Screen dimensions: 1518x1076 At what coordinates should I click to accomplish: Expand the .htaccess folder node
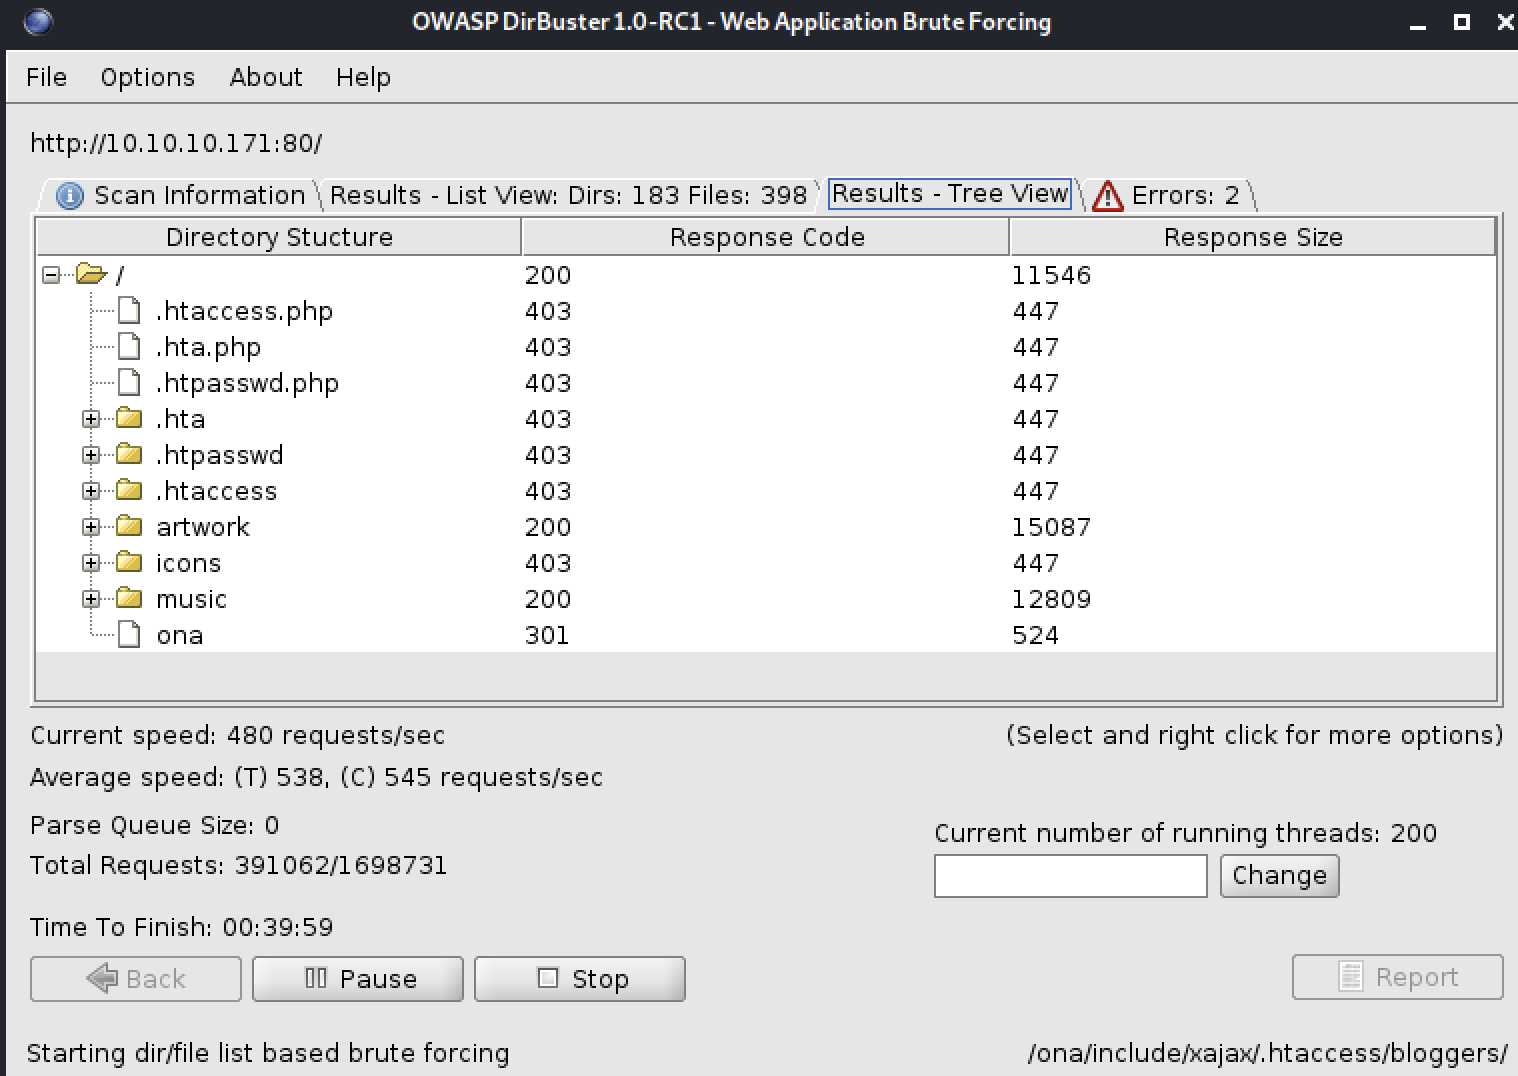91,491
